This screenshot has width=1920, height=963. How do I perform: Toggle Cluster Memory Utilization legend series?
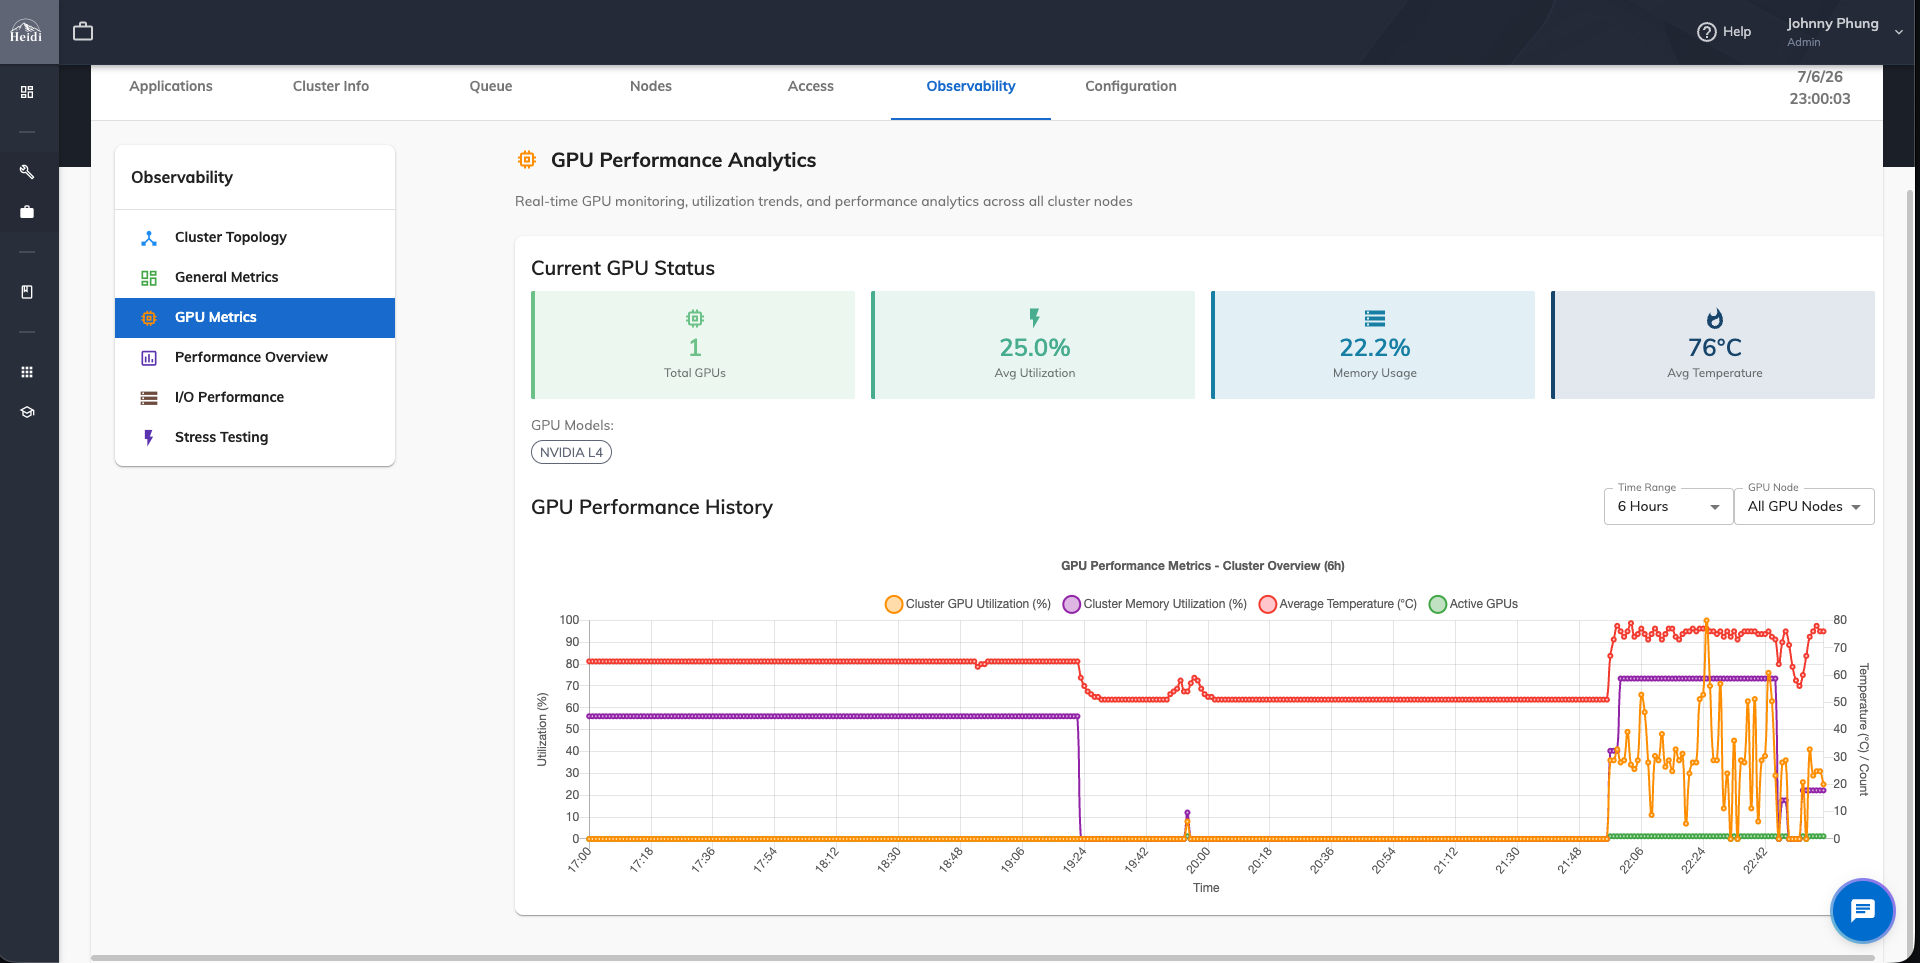[1155, 604]
